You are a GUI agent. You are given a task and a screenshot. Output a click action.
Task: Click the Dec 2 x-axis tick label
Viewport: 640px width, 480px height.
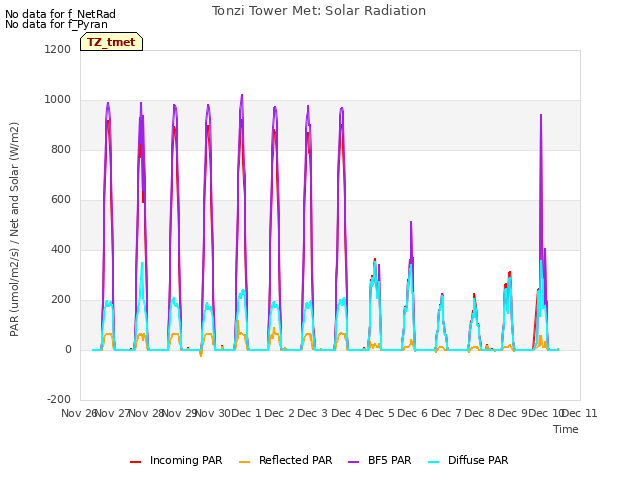(x=280, y=413)
